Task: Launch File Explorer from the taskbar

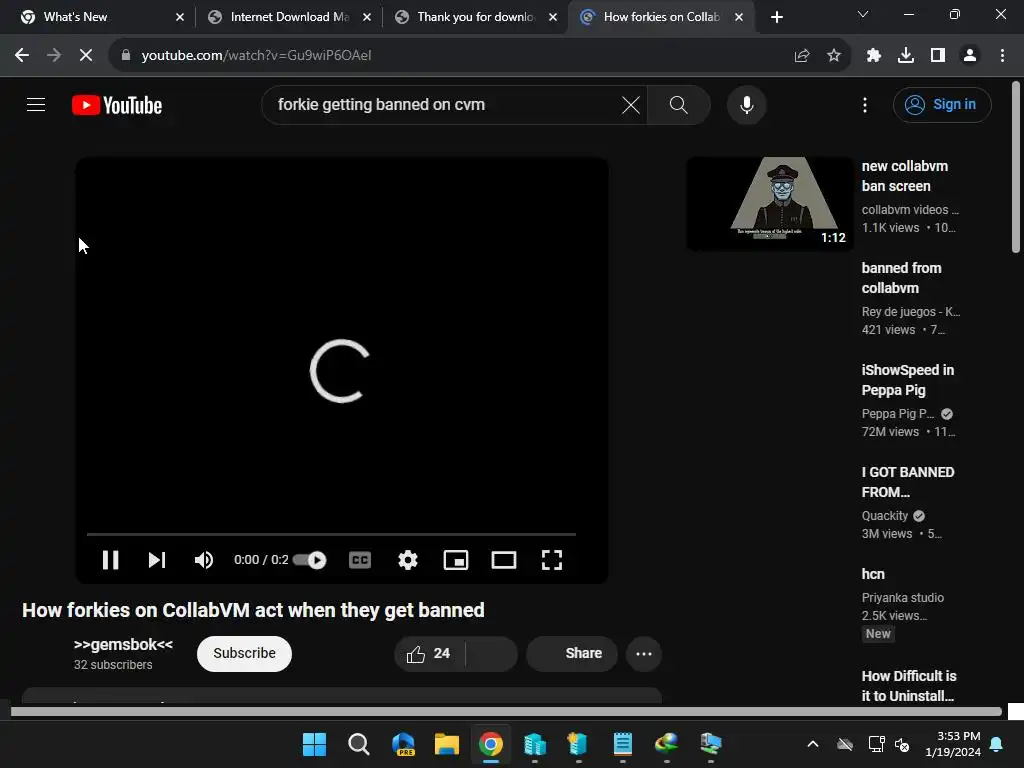Action: (447, 744)
